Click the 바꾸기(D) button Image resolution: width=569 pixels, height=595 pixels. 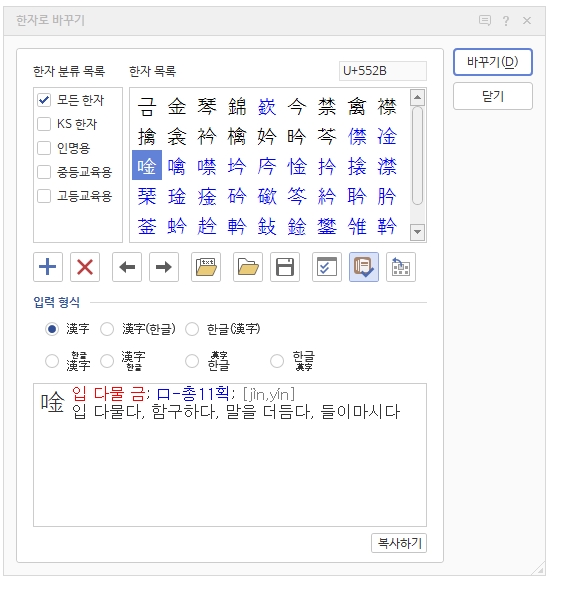pyautogui.click(x=493, y=62)
